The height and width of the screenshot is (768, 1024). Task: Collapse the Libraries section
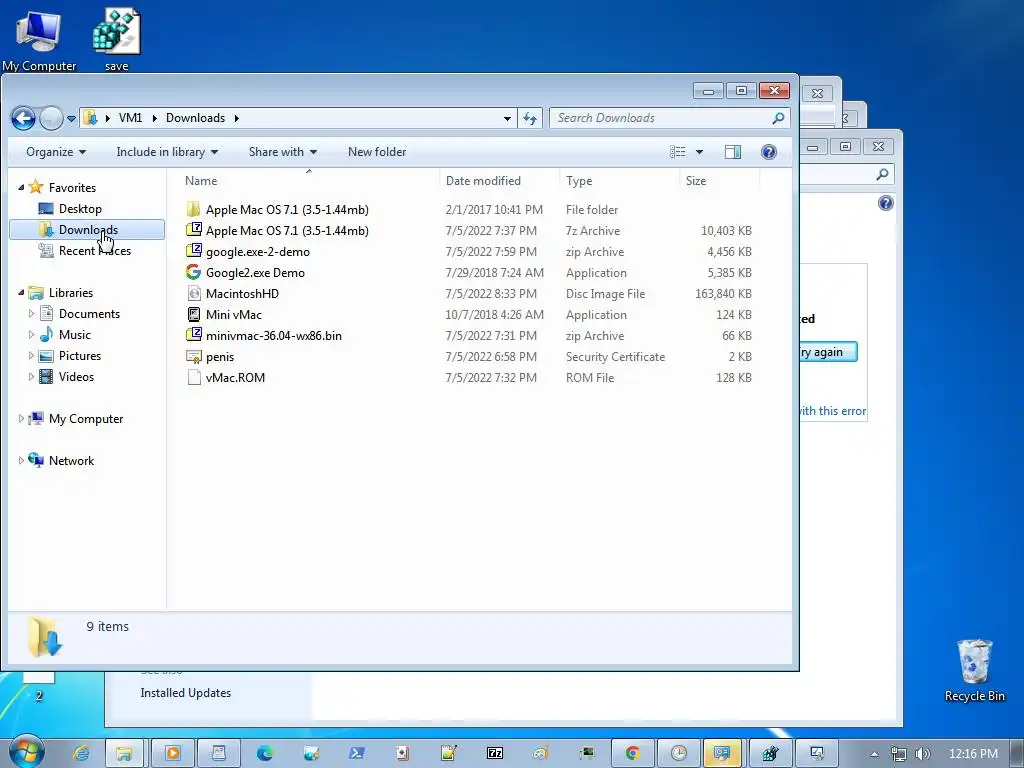(22, 293)
